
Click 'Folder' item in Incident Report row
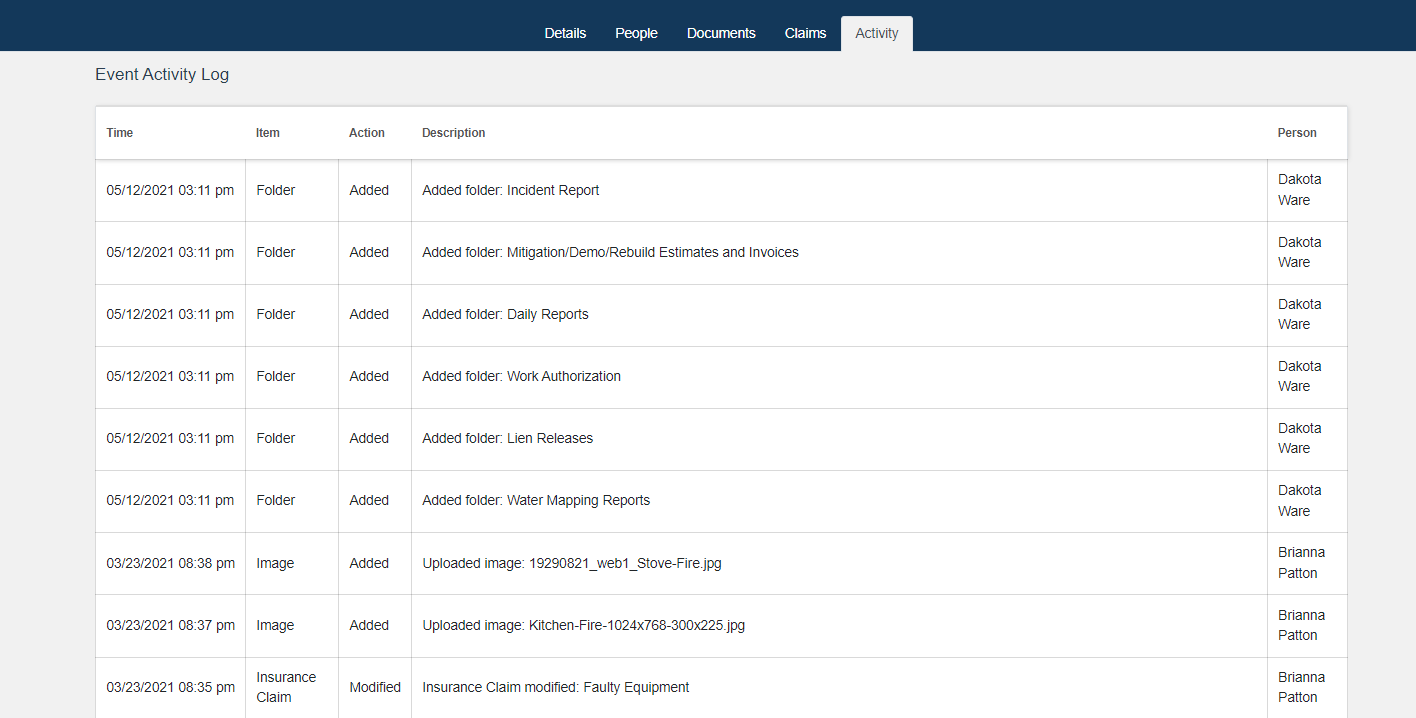pyautogui.click(x=276, y=190)
